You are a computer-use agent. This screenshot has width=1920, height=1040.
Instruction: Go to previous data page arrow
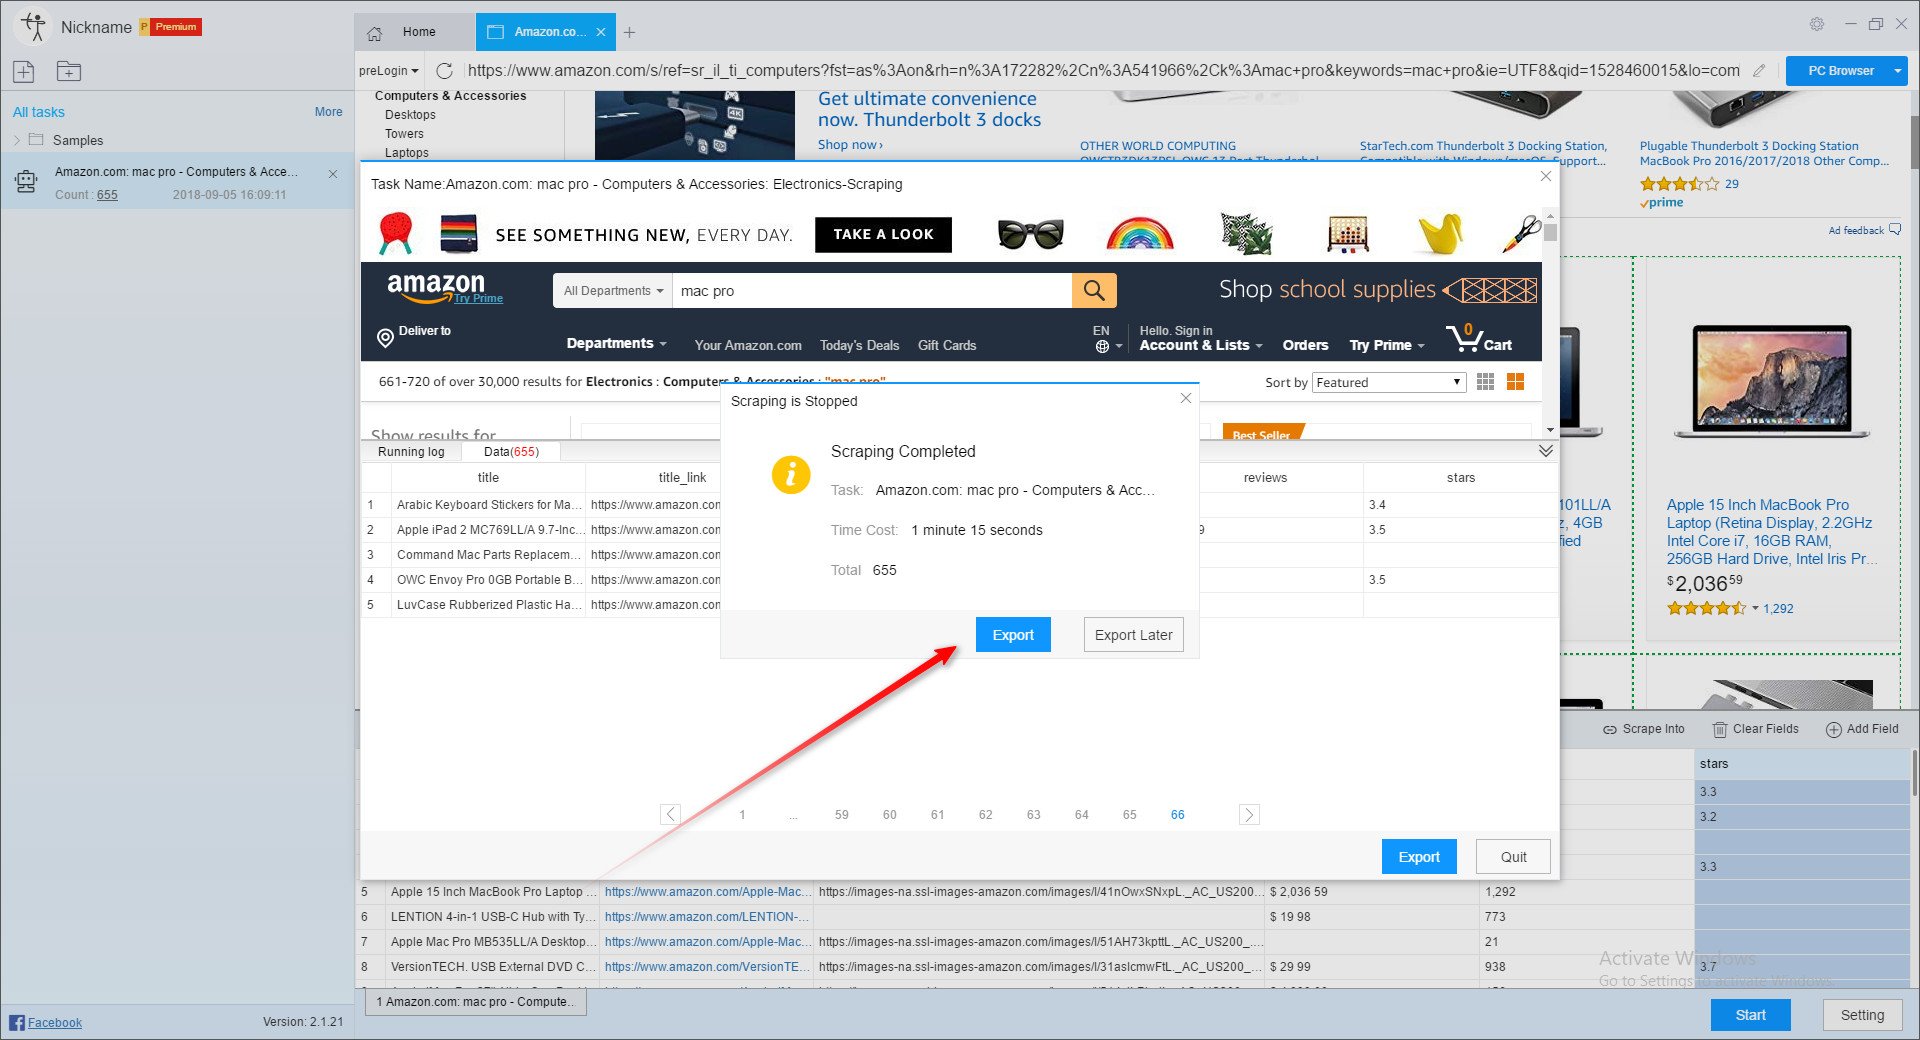(671, 814)
